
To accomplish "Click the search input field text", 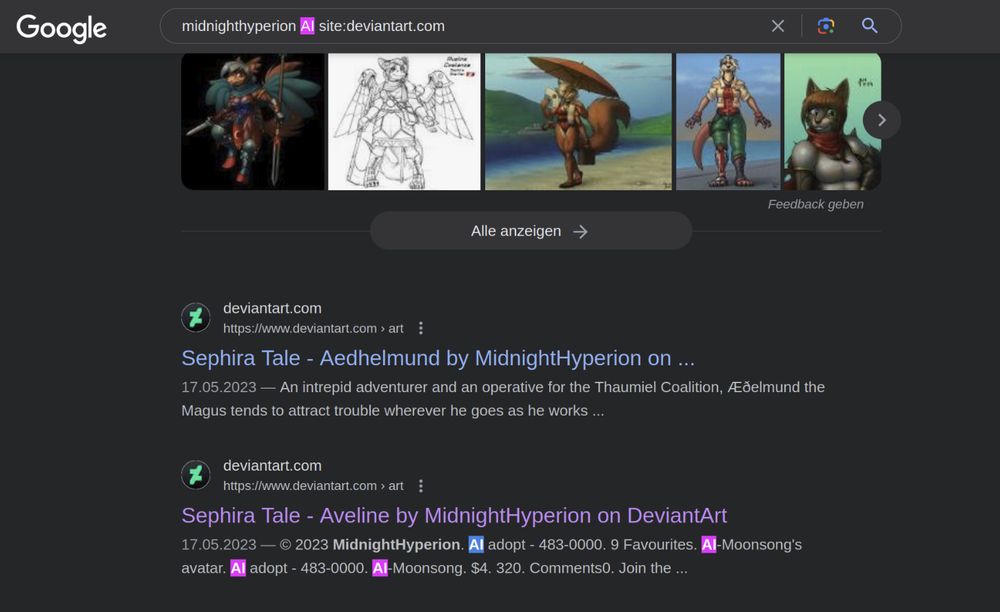I will point(313,26).
